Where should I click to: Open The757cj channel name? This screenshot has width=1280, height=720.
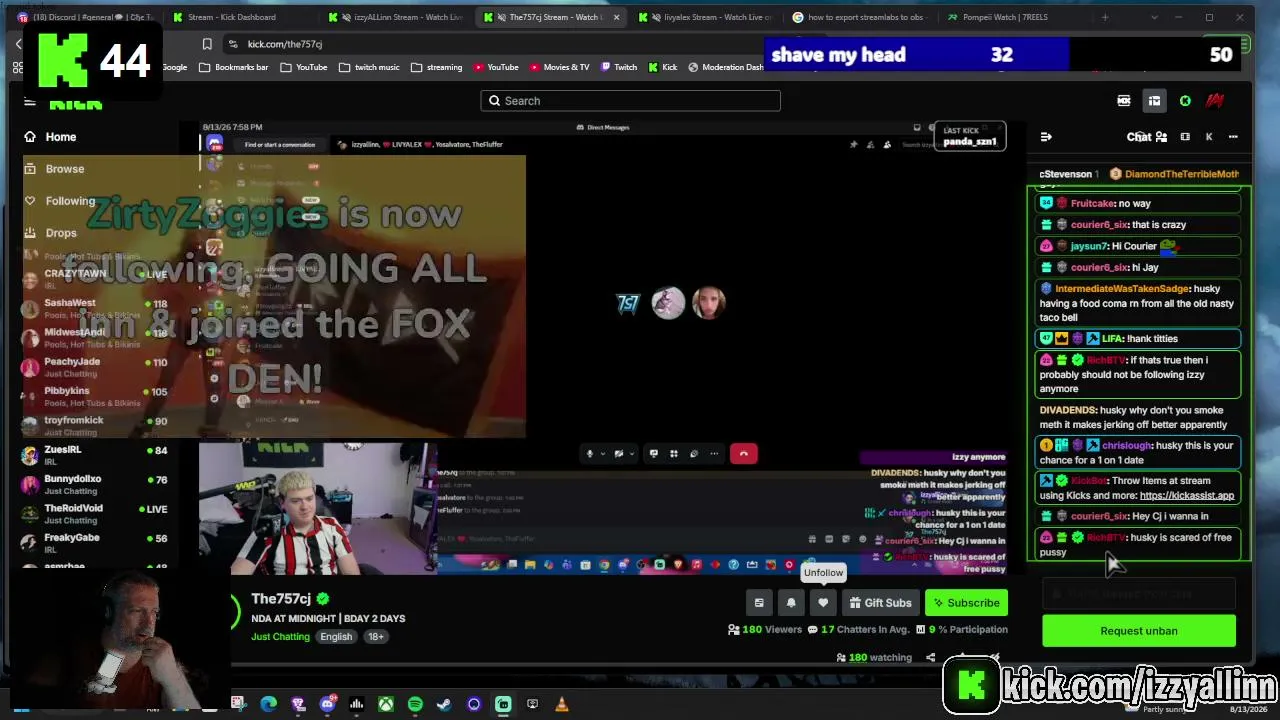pyautogui.click(x=281, y=599)
